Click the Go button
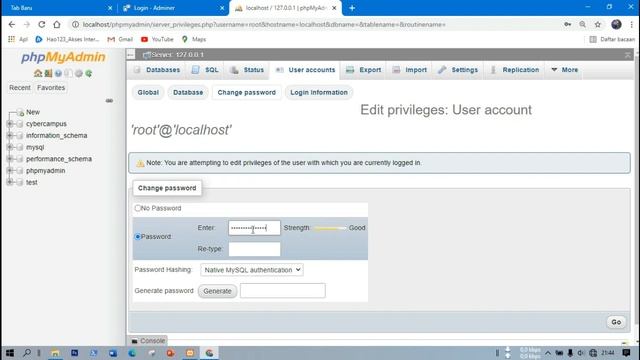The height and width of the screenshot is (360, 640). [x=616, y=322]
